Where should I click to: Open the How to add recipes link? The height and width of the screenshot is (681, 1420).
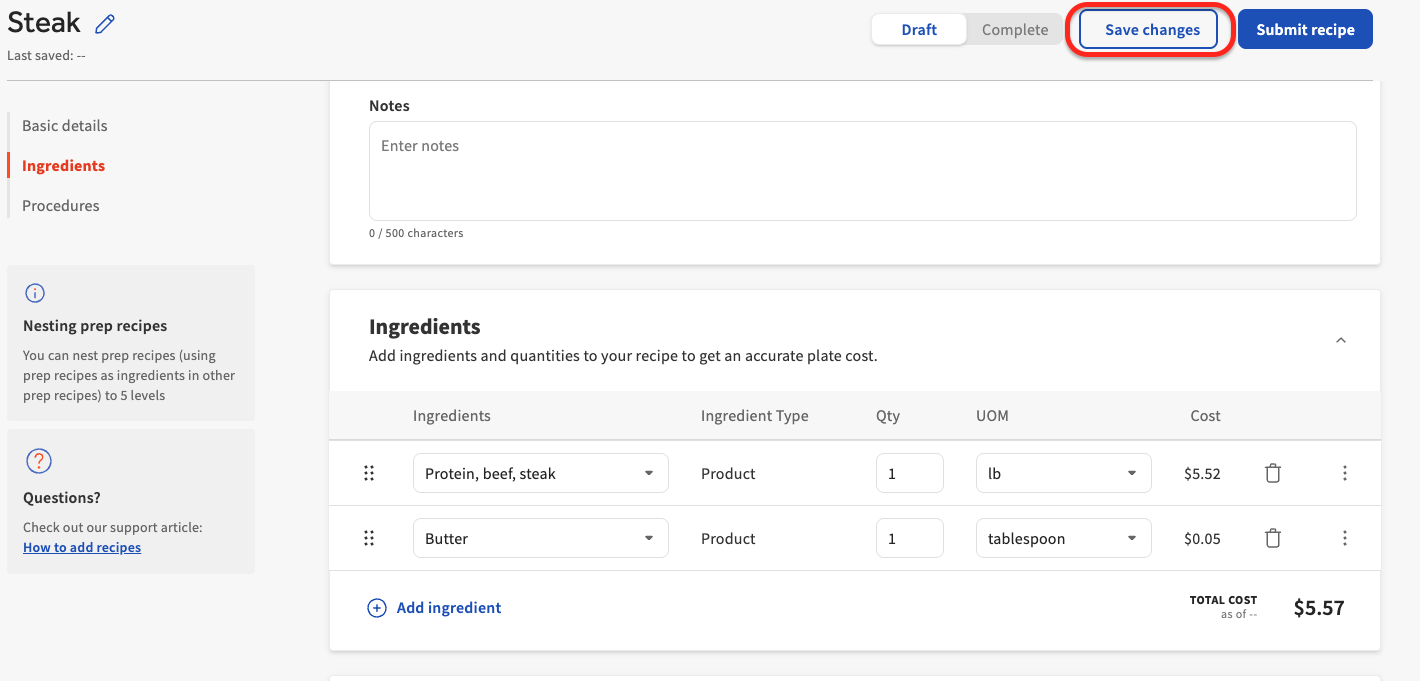point(82,548)
